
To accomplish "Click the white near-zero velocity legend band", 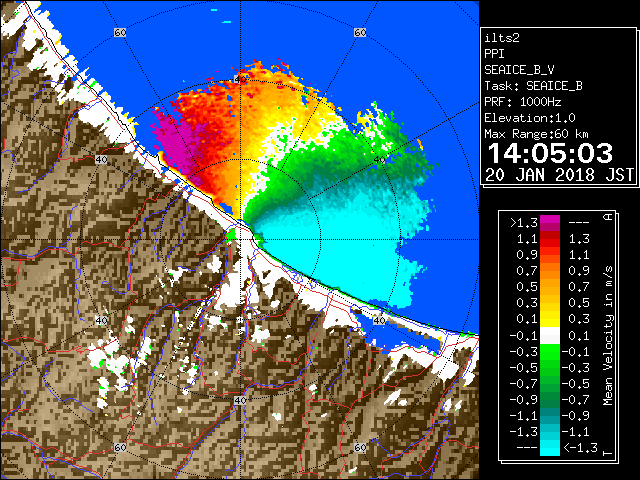I will (x=550, y=336).
